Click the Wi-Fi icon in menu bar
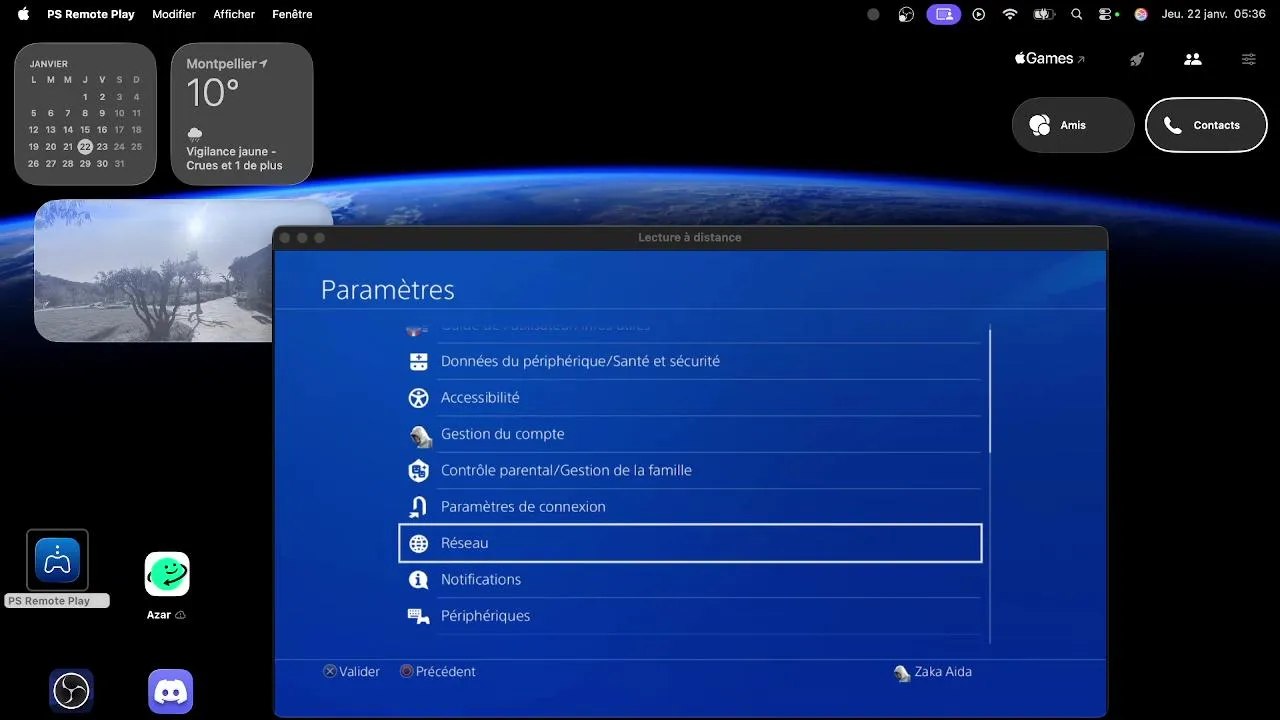This screenshot has width=1280, height=720. tap(1010, 14)
